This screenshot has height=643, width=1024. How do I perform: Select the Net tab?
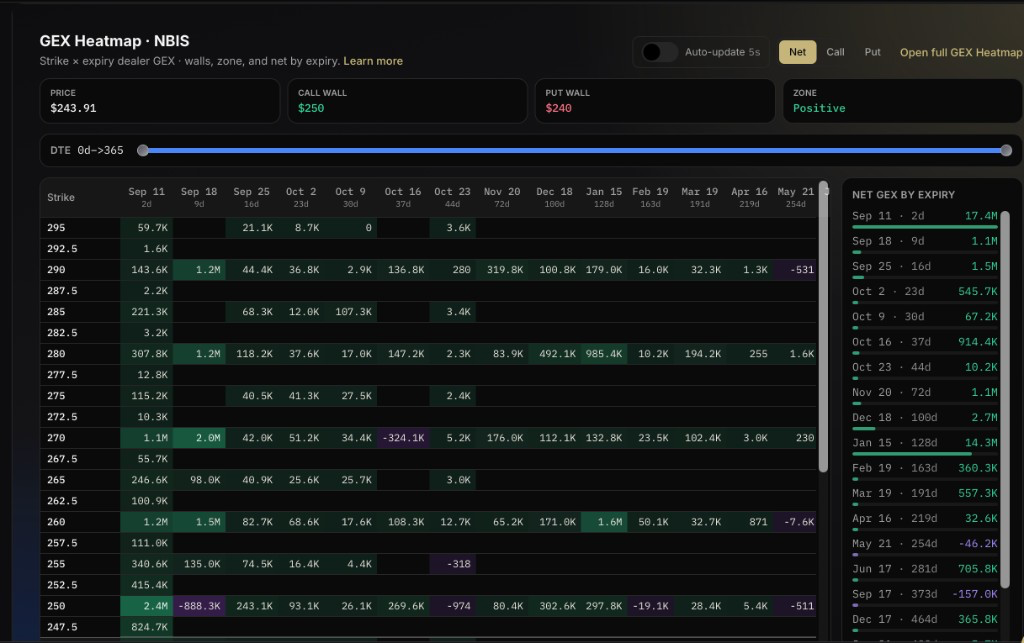pyautogui.click(x=797, y=52)
